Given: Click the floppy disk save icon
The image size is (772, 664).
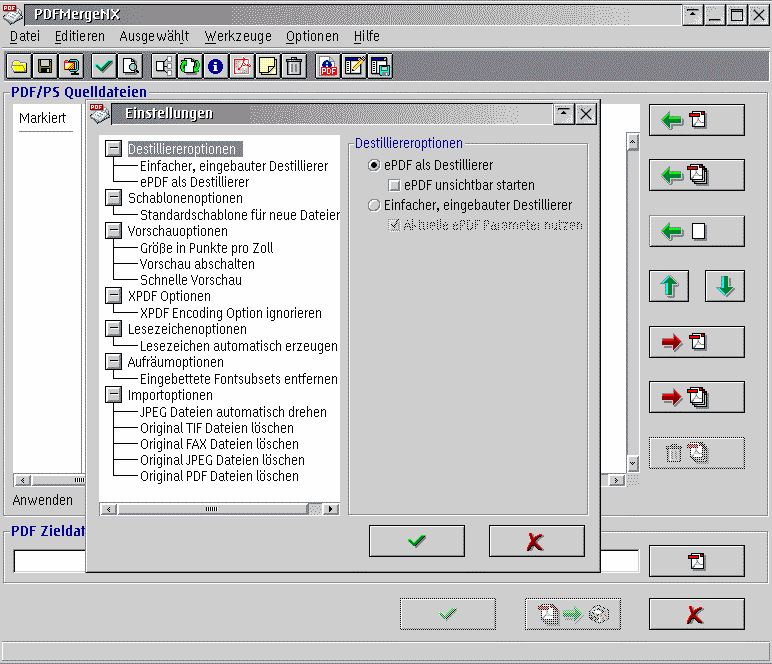Looking at the screenshot, I should click(45, 67).
